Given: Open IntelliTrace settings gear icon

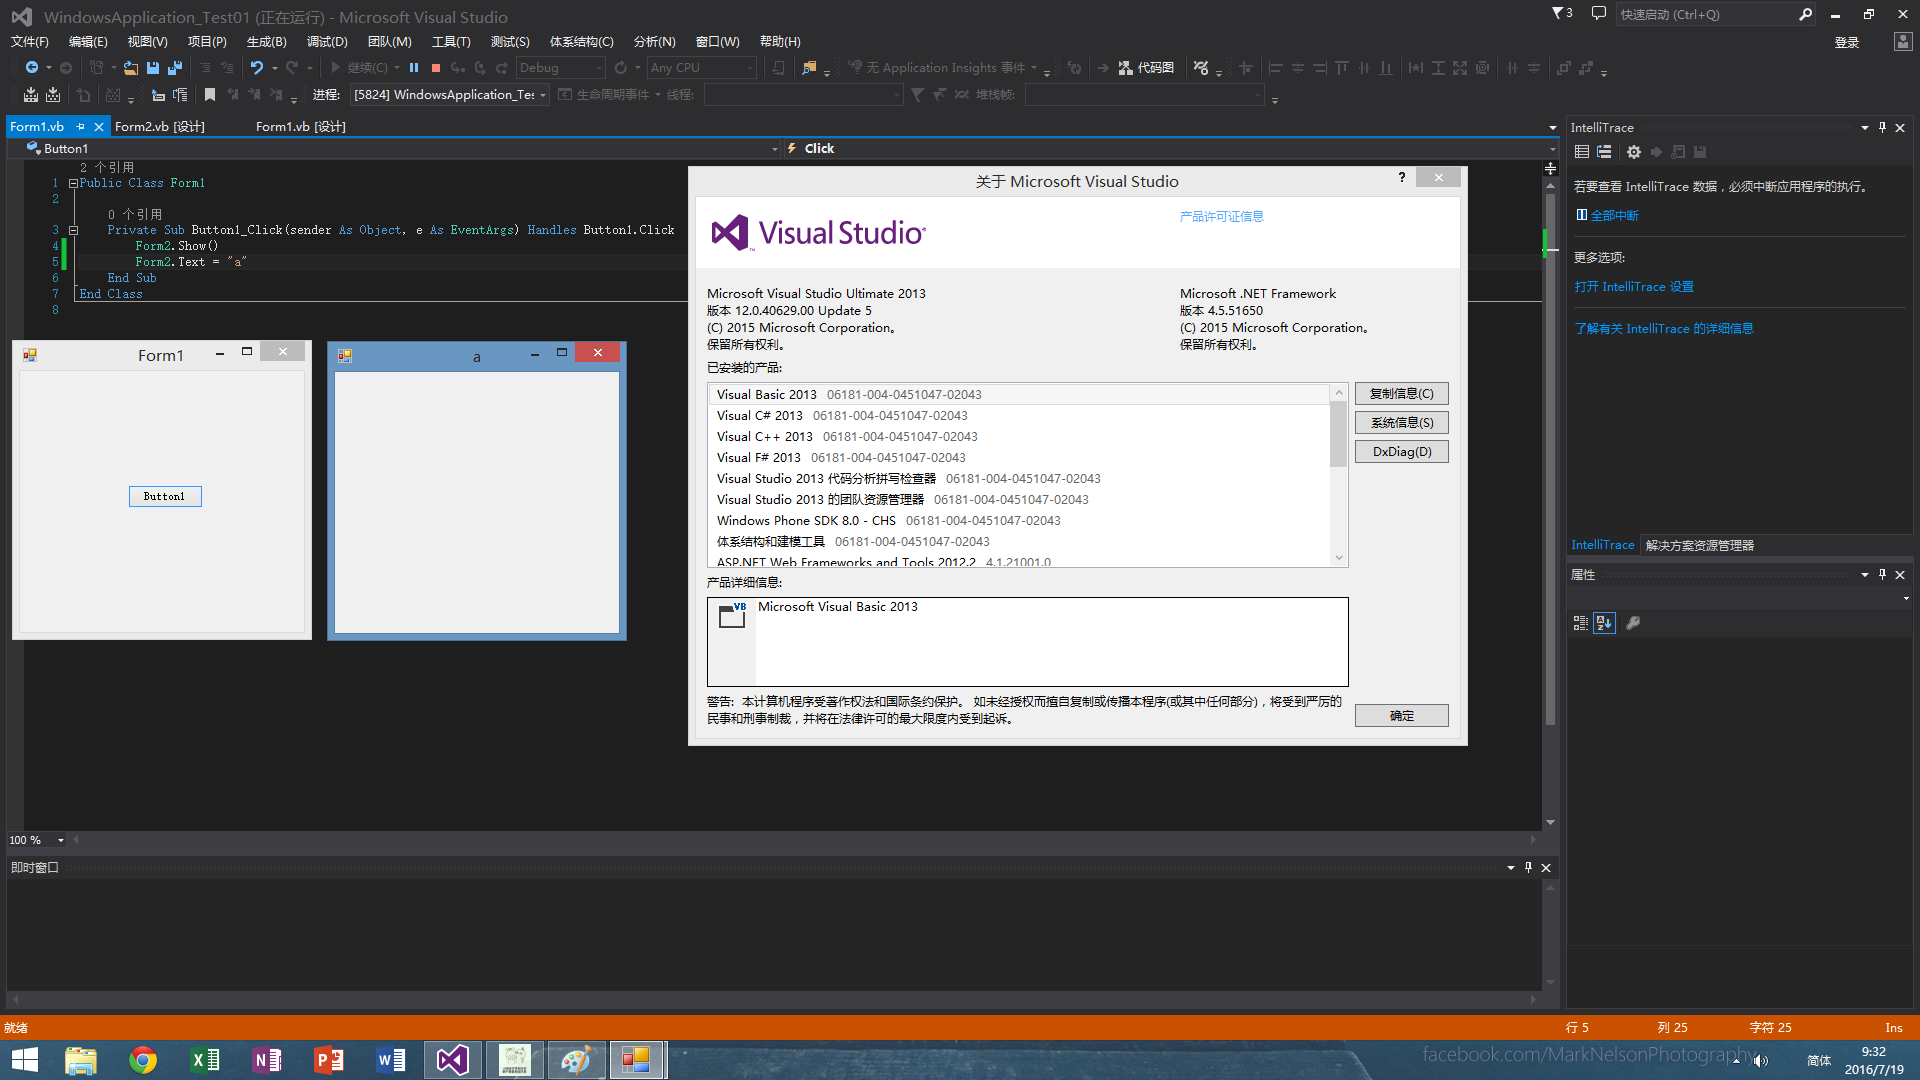Looking at the screenshot, I should (1634, 152).
